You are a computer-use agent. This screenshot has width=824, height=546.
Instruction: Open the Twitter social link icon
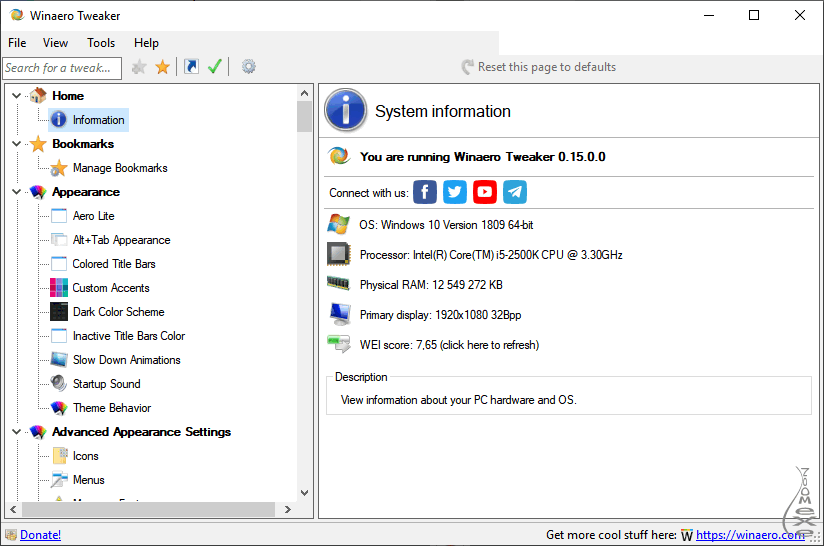(x=455, y=192)
